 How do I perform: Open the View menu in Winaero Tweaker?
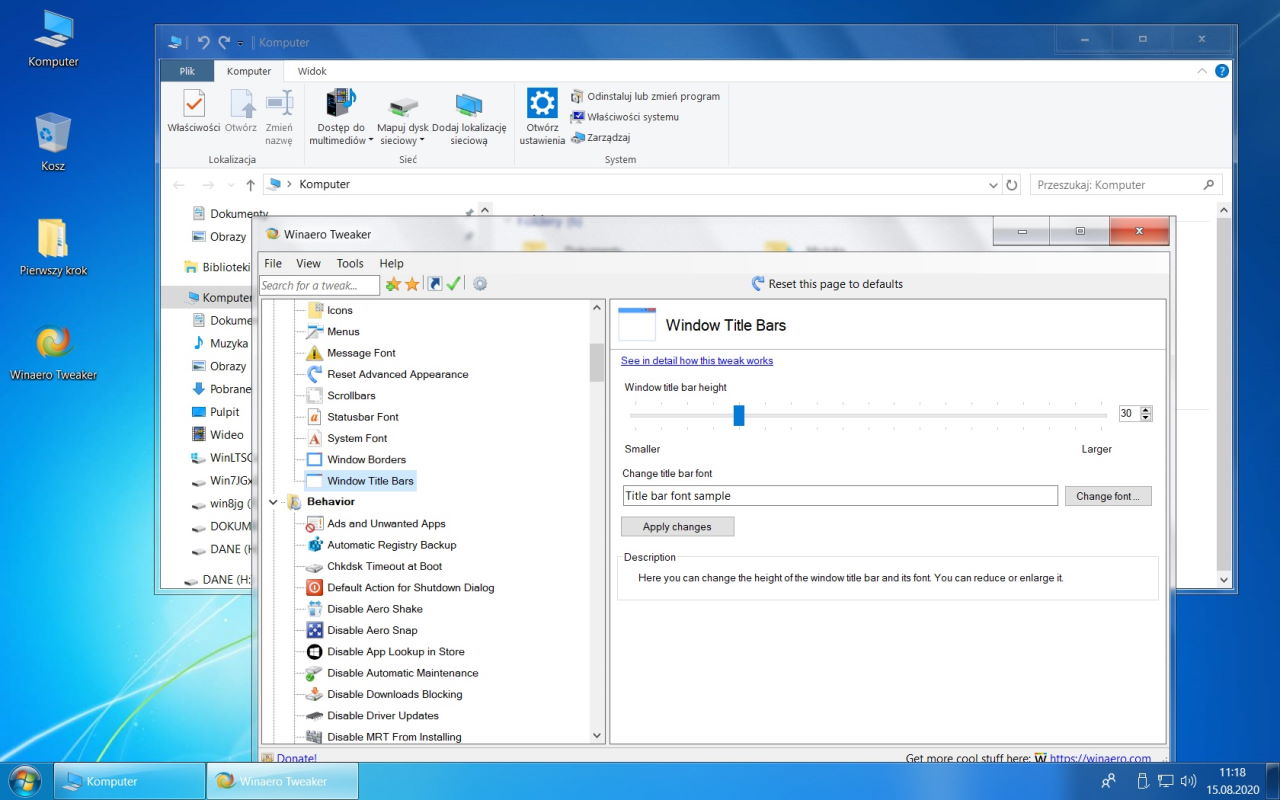pyautogui.click(x=308, y=263)
